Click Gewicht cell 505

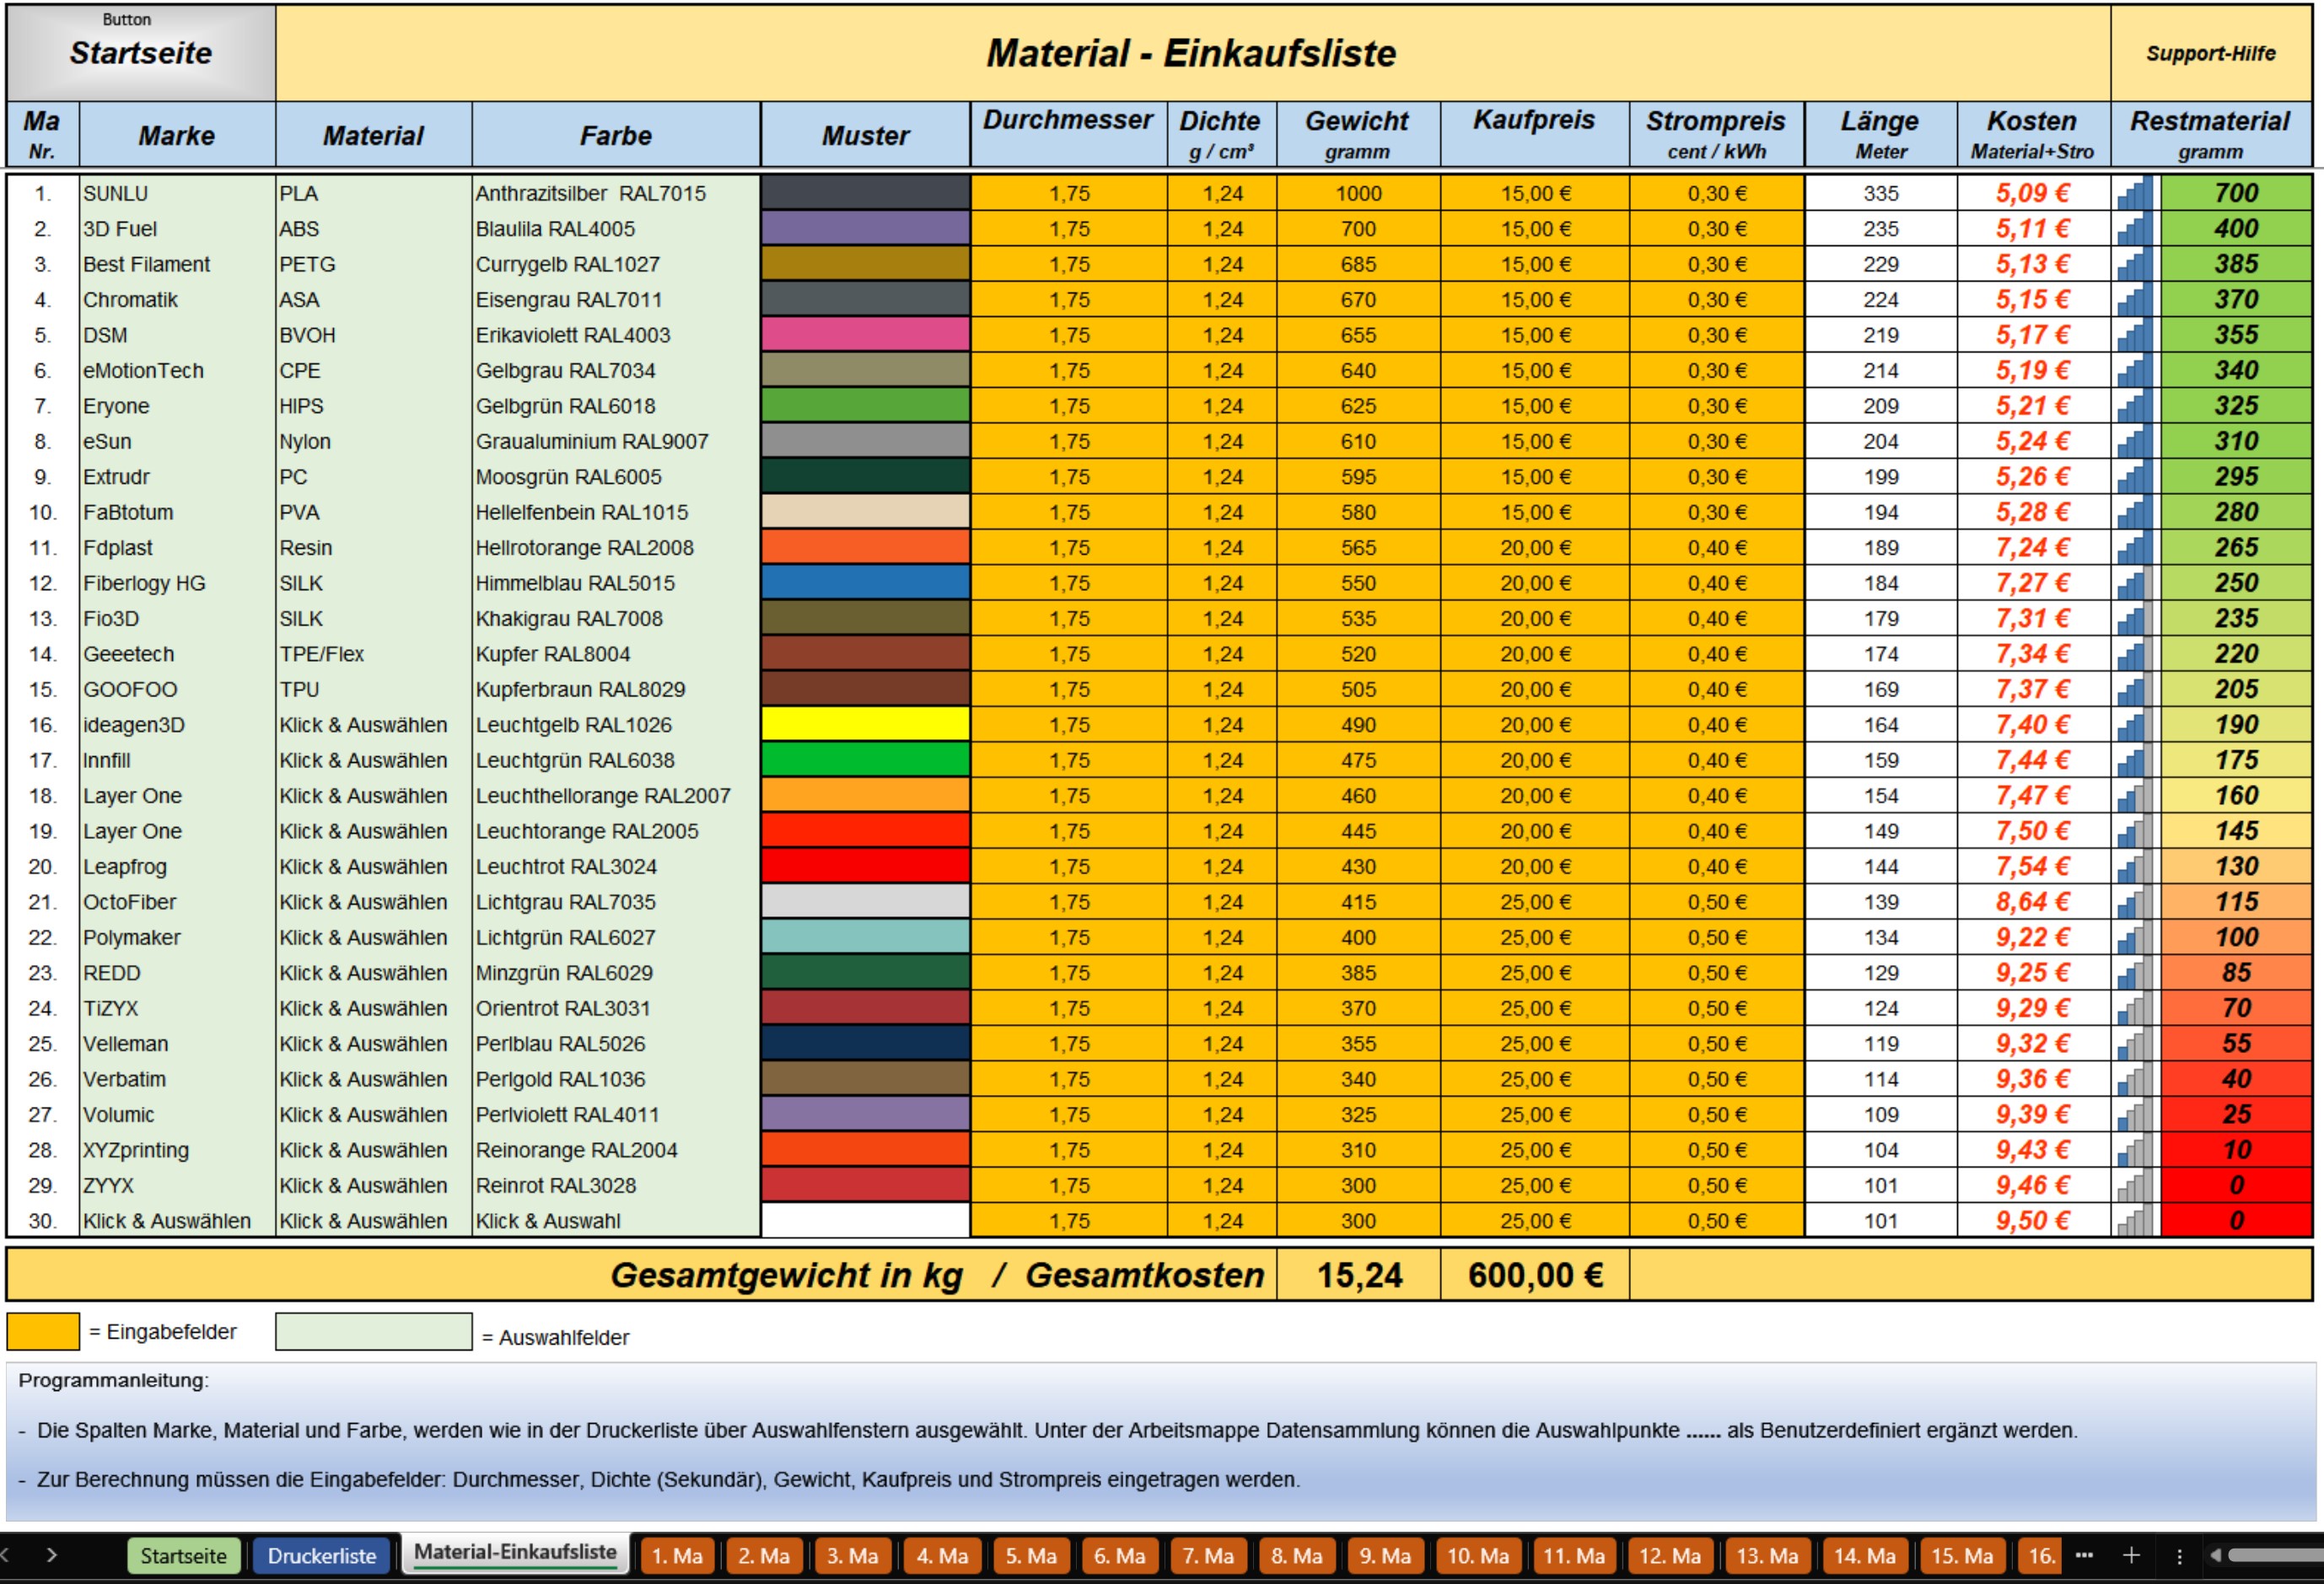(1358, 689)
